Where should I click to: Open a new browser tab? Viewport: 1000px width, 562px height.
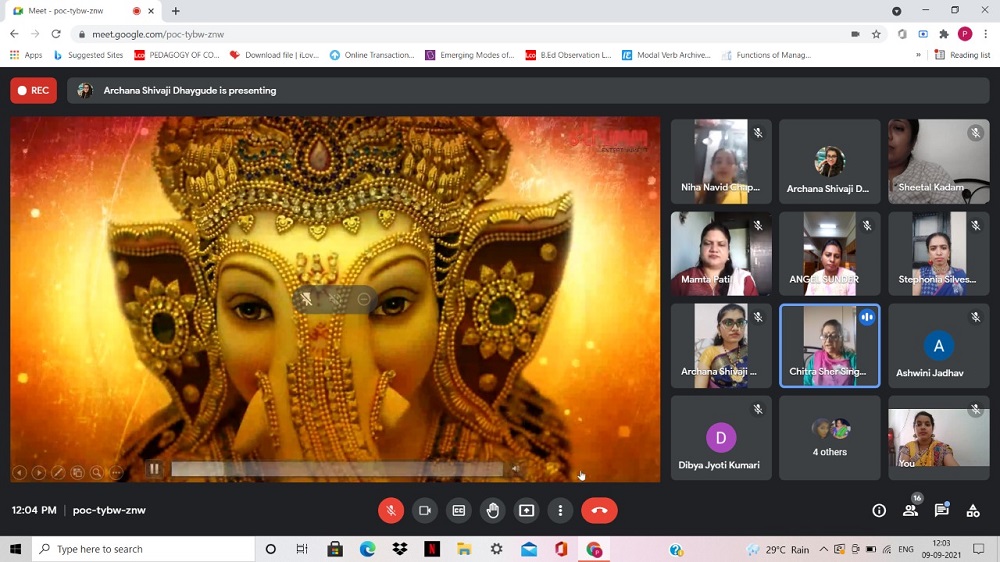tap(175, 11)
